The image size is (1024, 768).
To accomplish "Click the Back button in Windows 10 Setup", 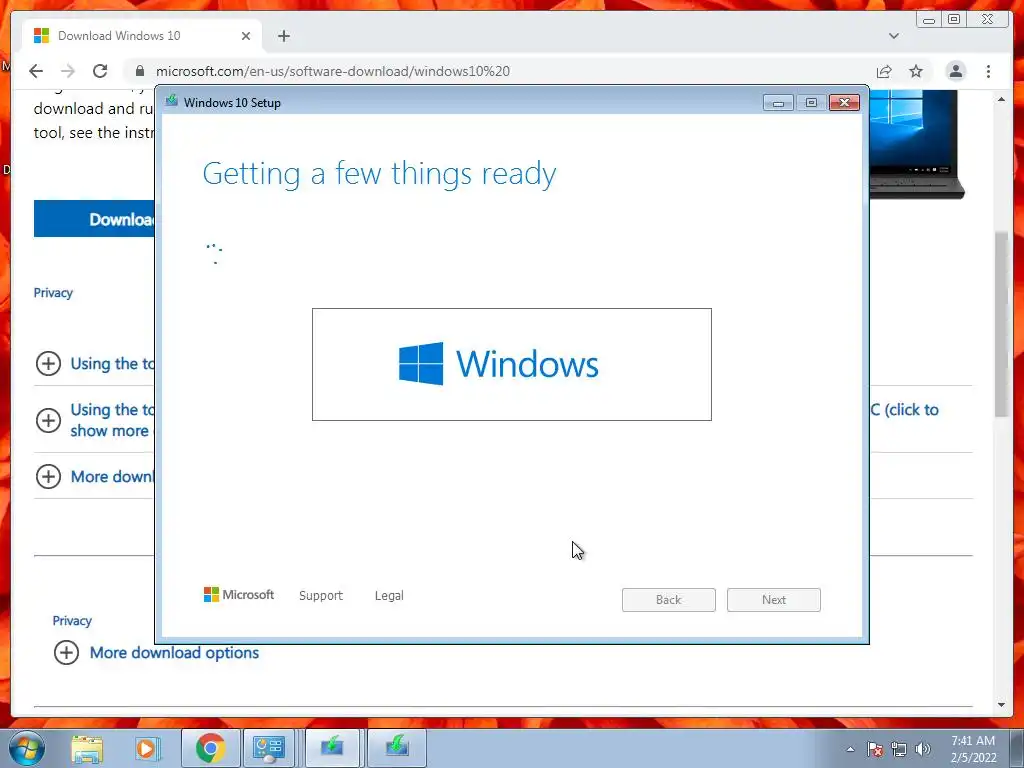I will 668,600.
